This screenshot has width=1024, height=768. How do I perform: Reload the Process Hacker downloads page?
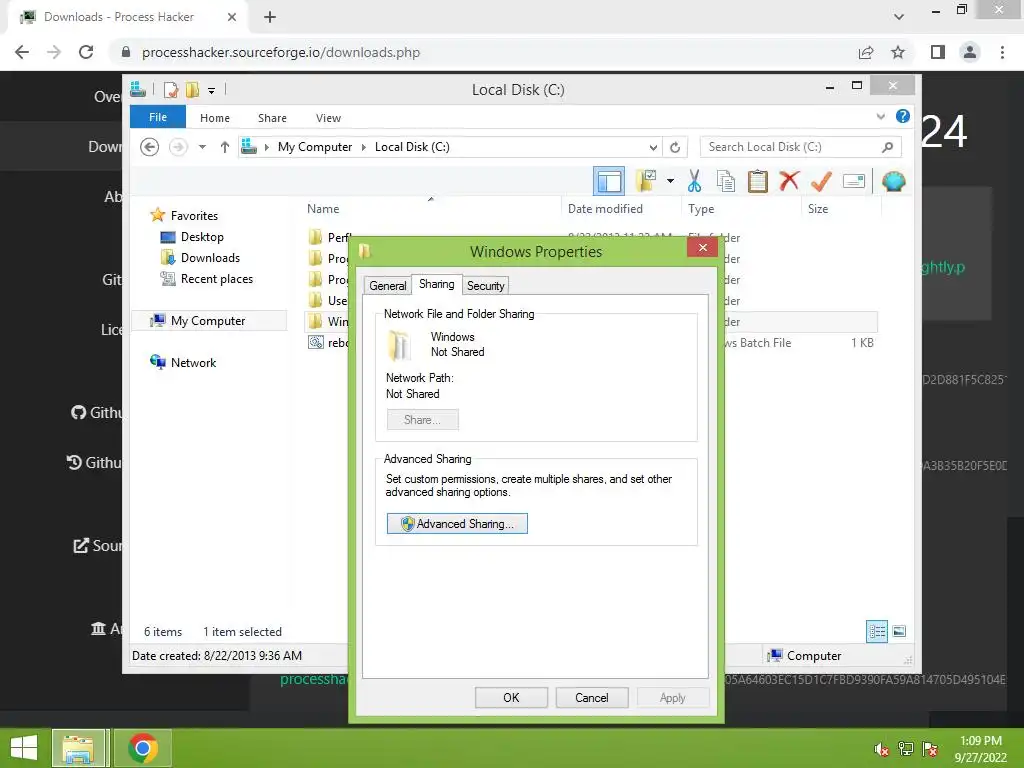[x=86, y=52]
